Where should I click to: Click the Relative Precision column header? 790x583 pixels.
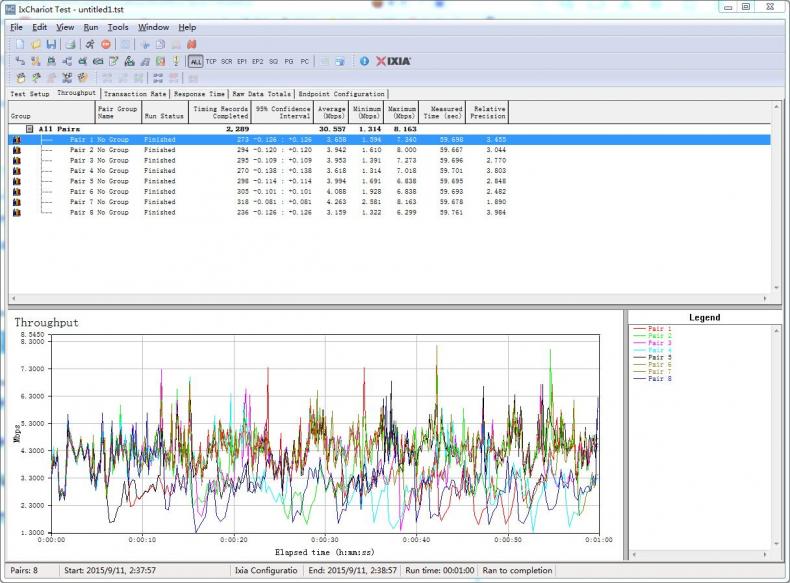pyautogui.click(x=487, y=112)
